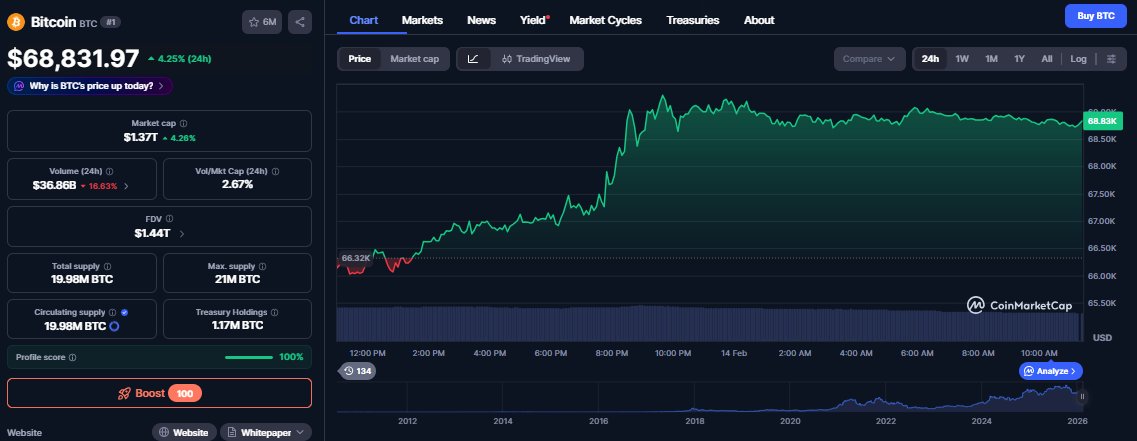Viewport: 1137px width, 441px height.
Task: Open the News tab
Action: click(481, 20)
